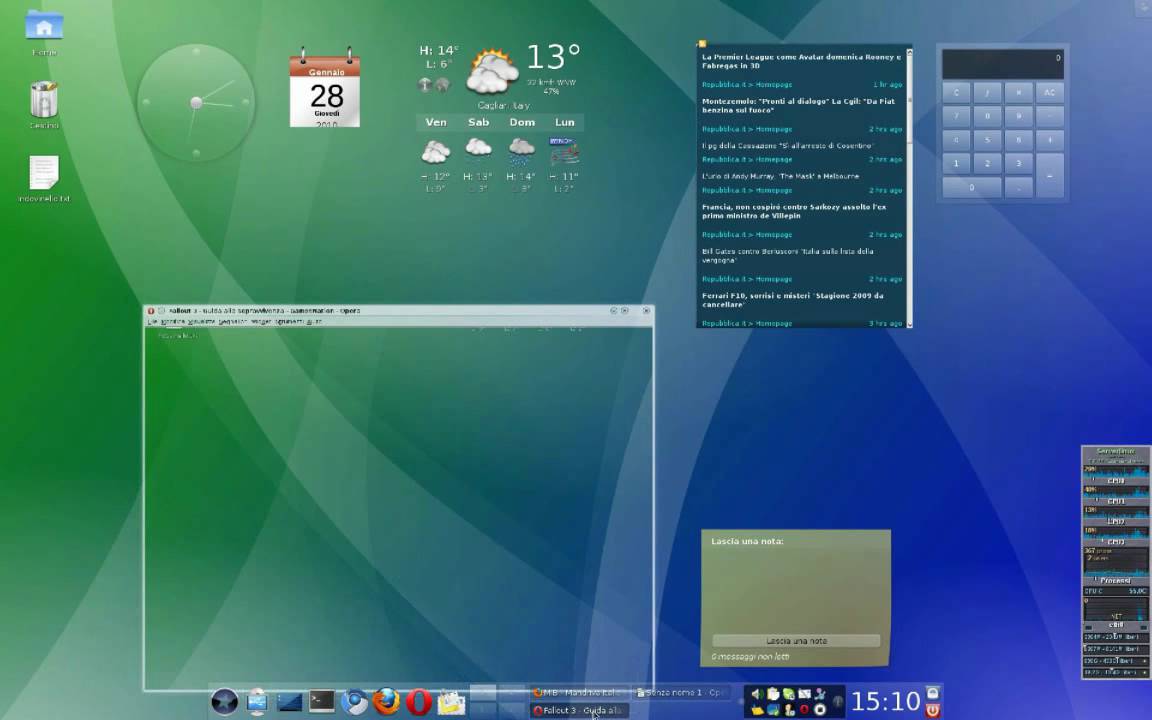Click the note text area under Lascia una nota
The image size is (1152, 720).
click(x=796, y=590)
